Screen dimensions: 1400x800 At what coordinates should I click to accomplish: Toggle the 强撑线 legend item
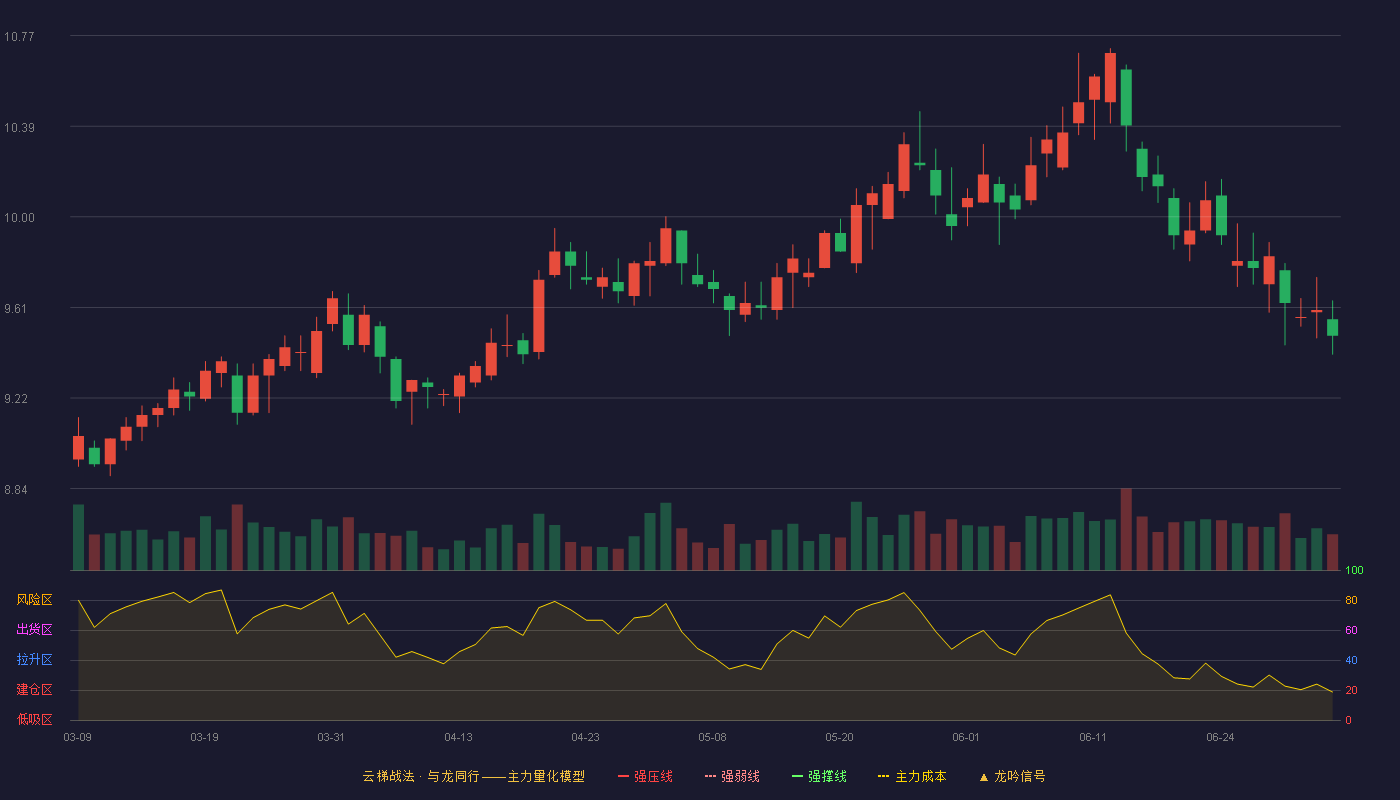[820, 776]
